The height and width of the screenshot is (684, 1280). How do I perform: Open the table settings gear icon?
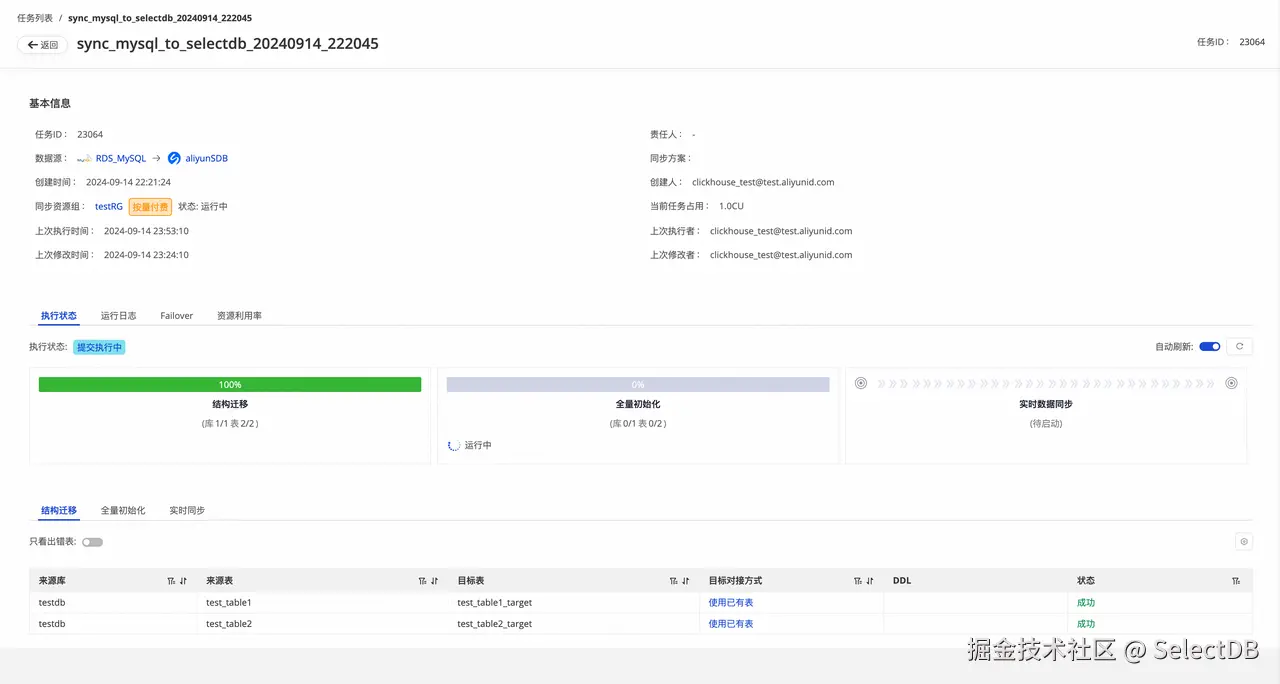click(1244, 542)
